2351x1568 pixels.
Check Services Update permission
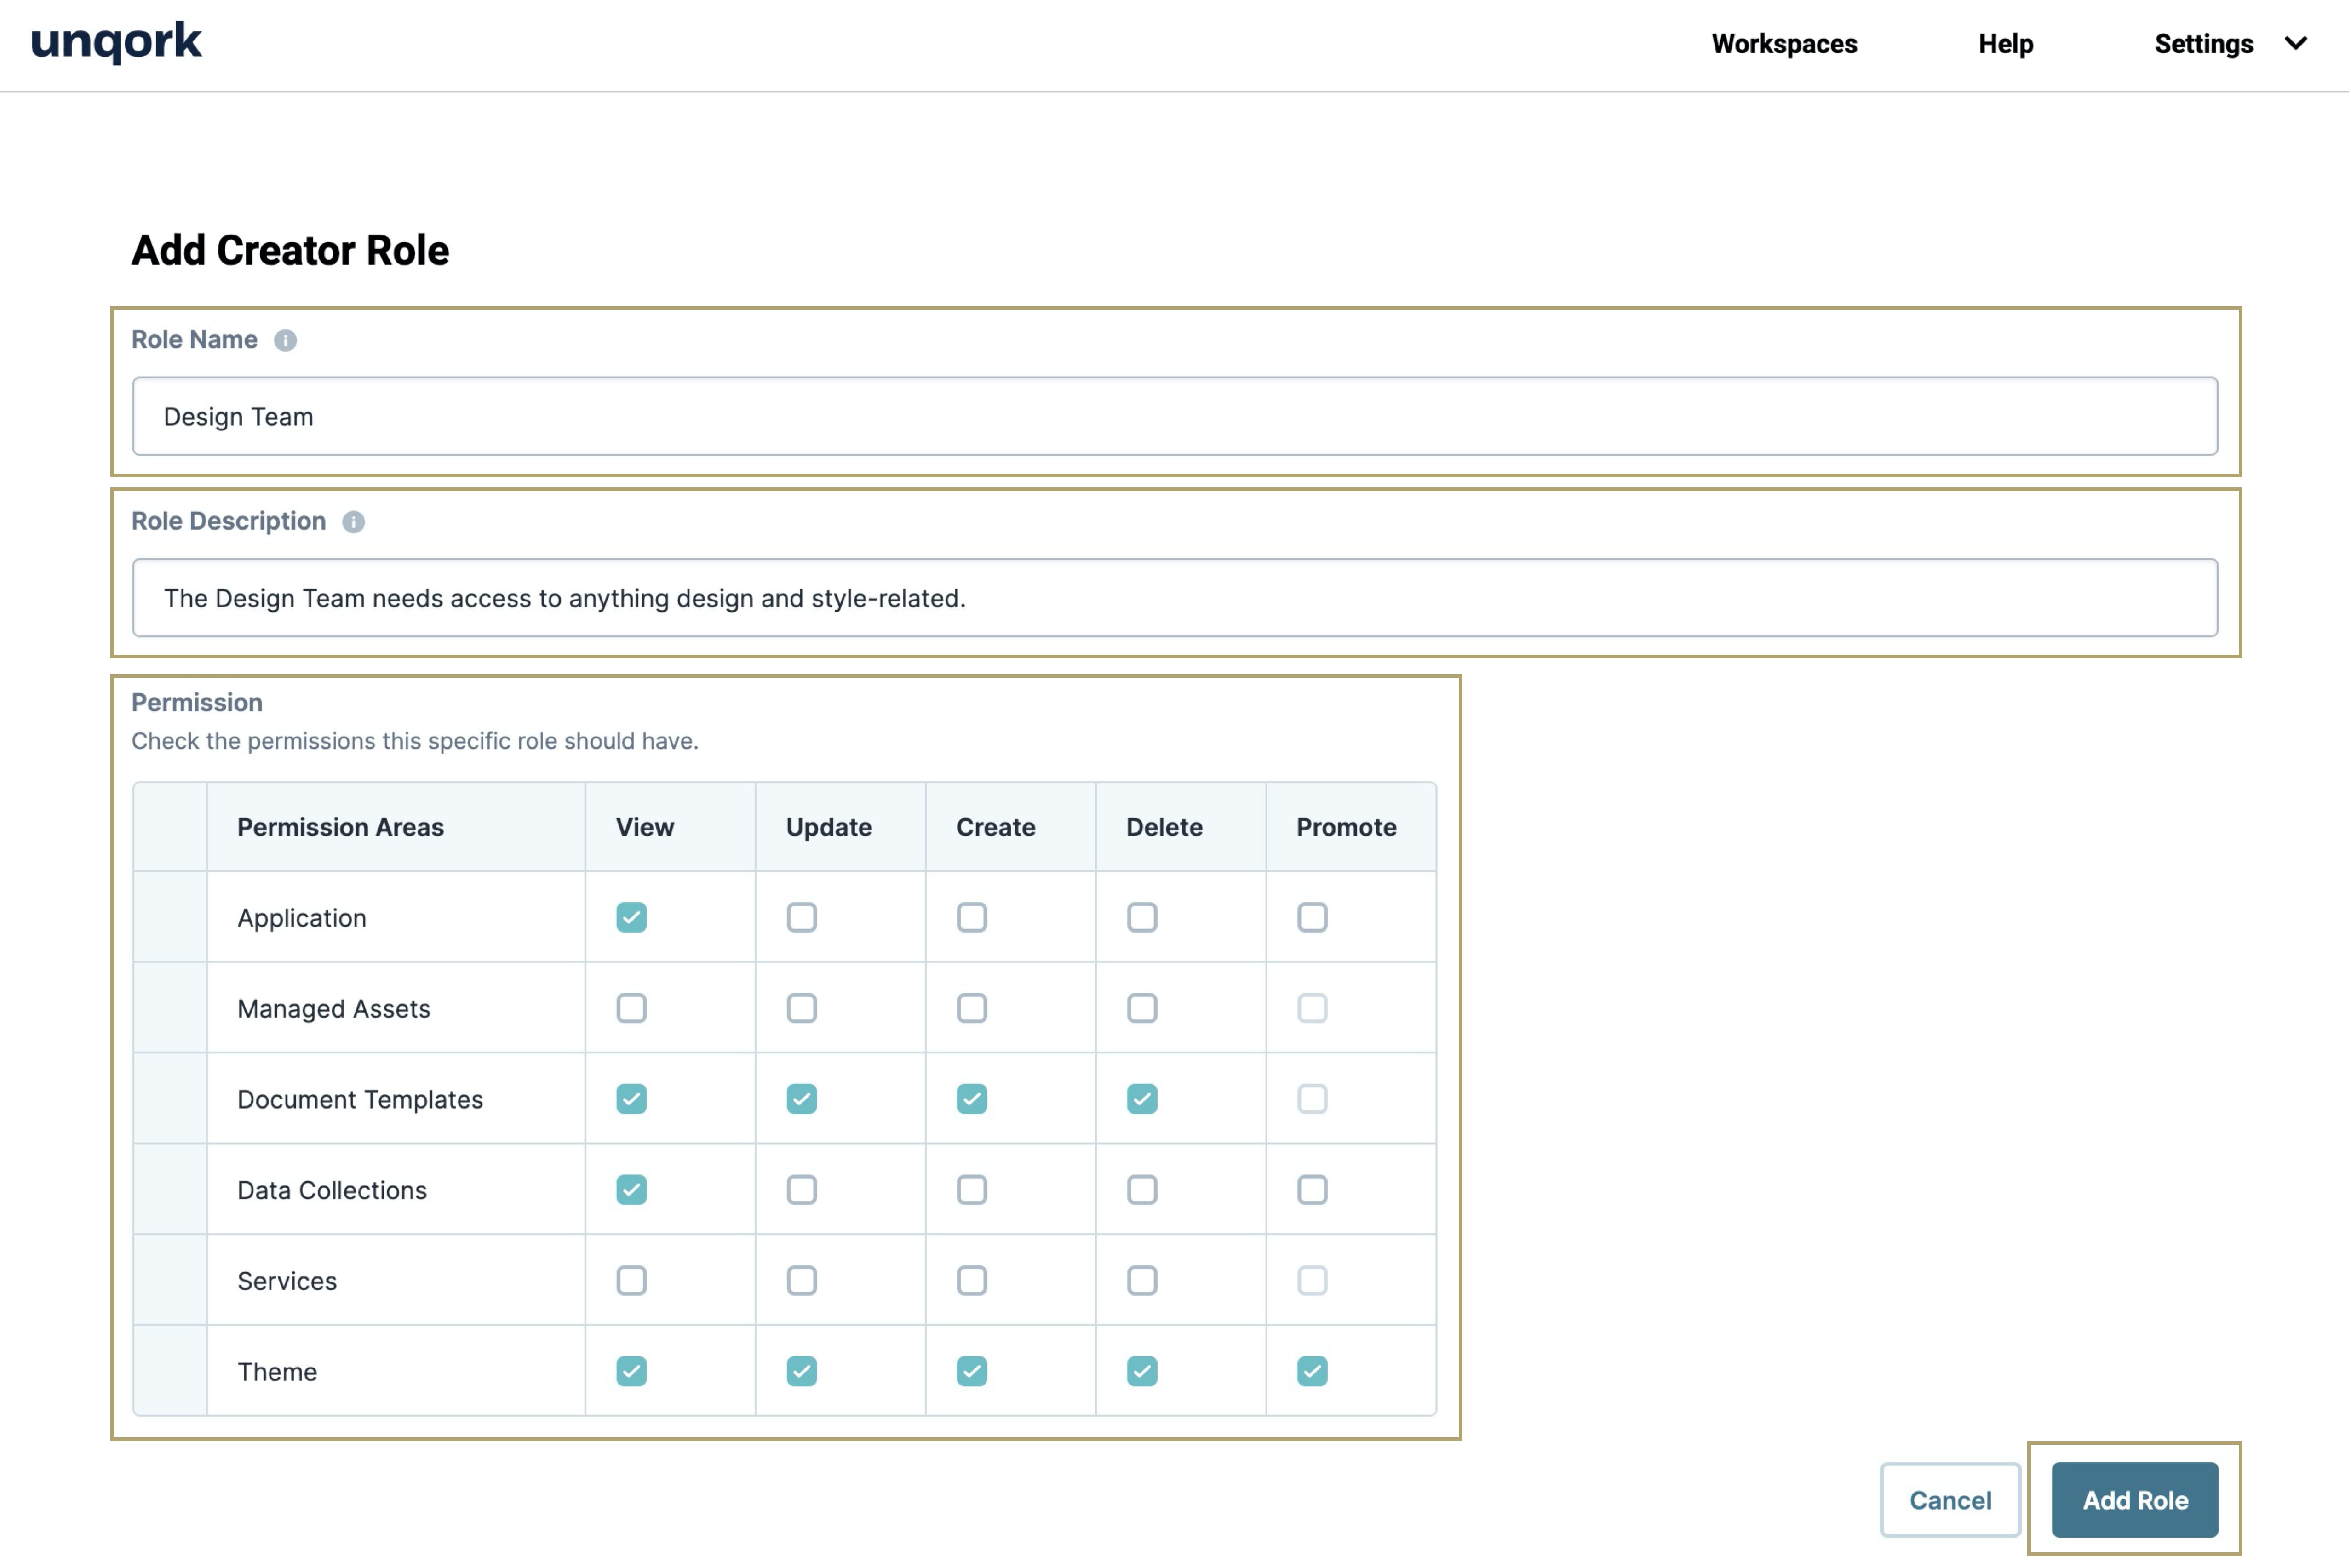point(802,1281)
